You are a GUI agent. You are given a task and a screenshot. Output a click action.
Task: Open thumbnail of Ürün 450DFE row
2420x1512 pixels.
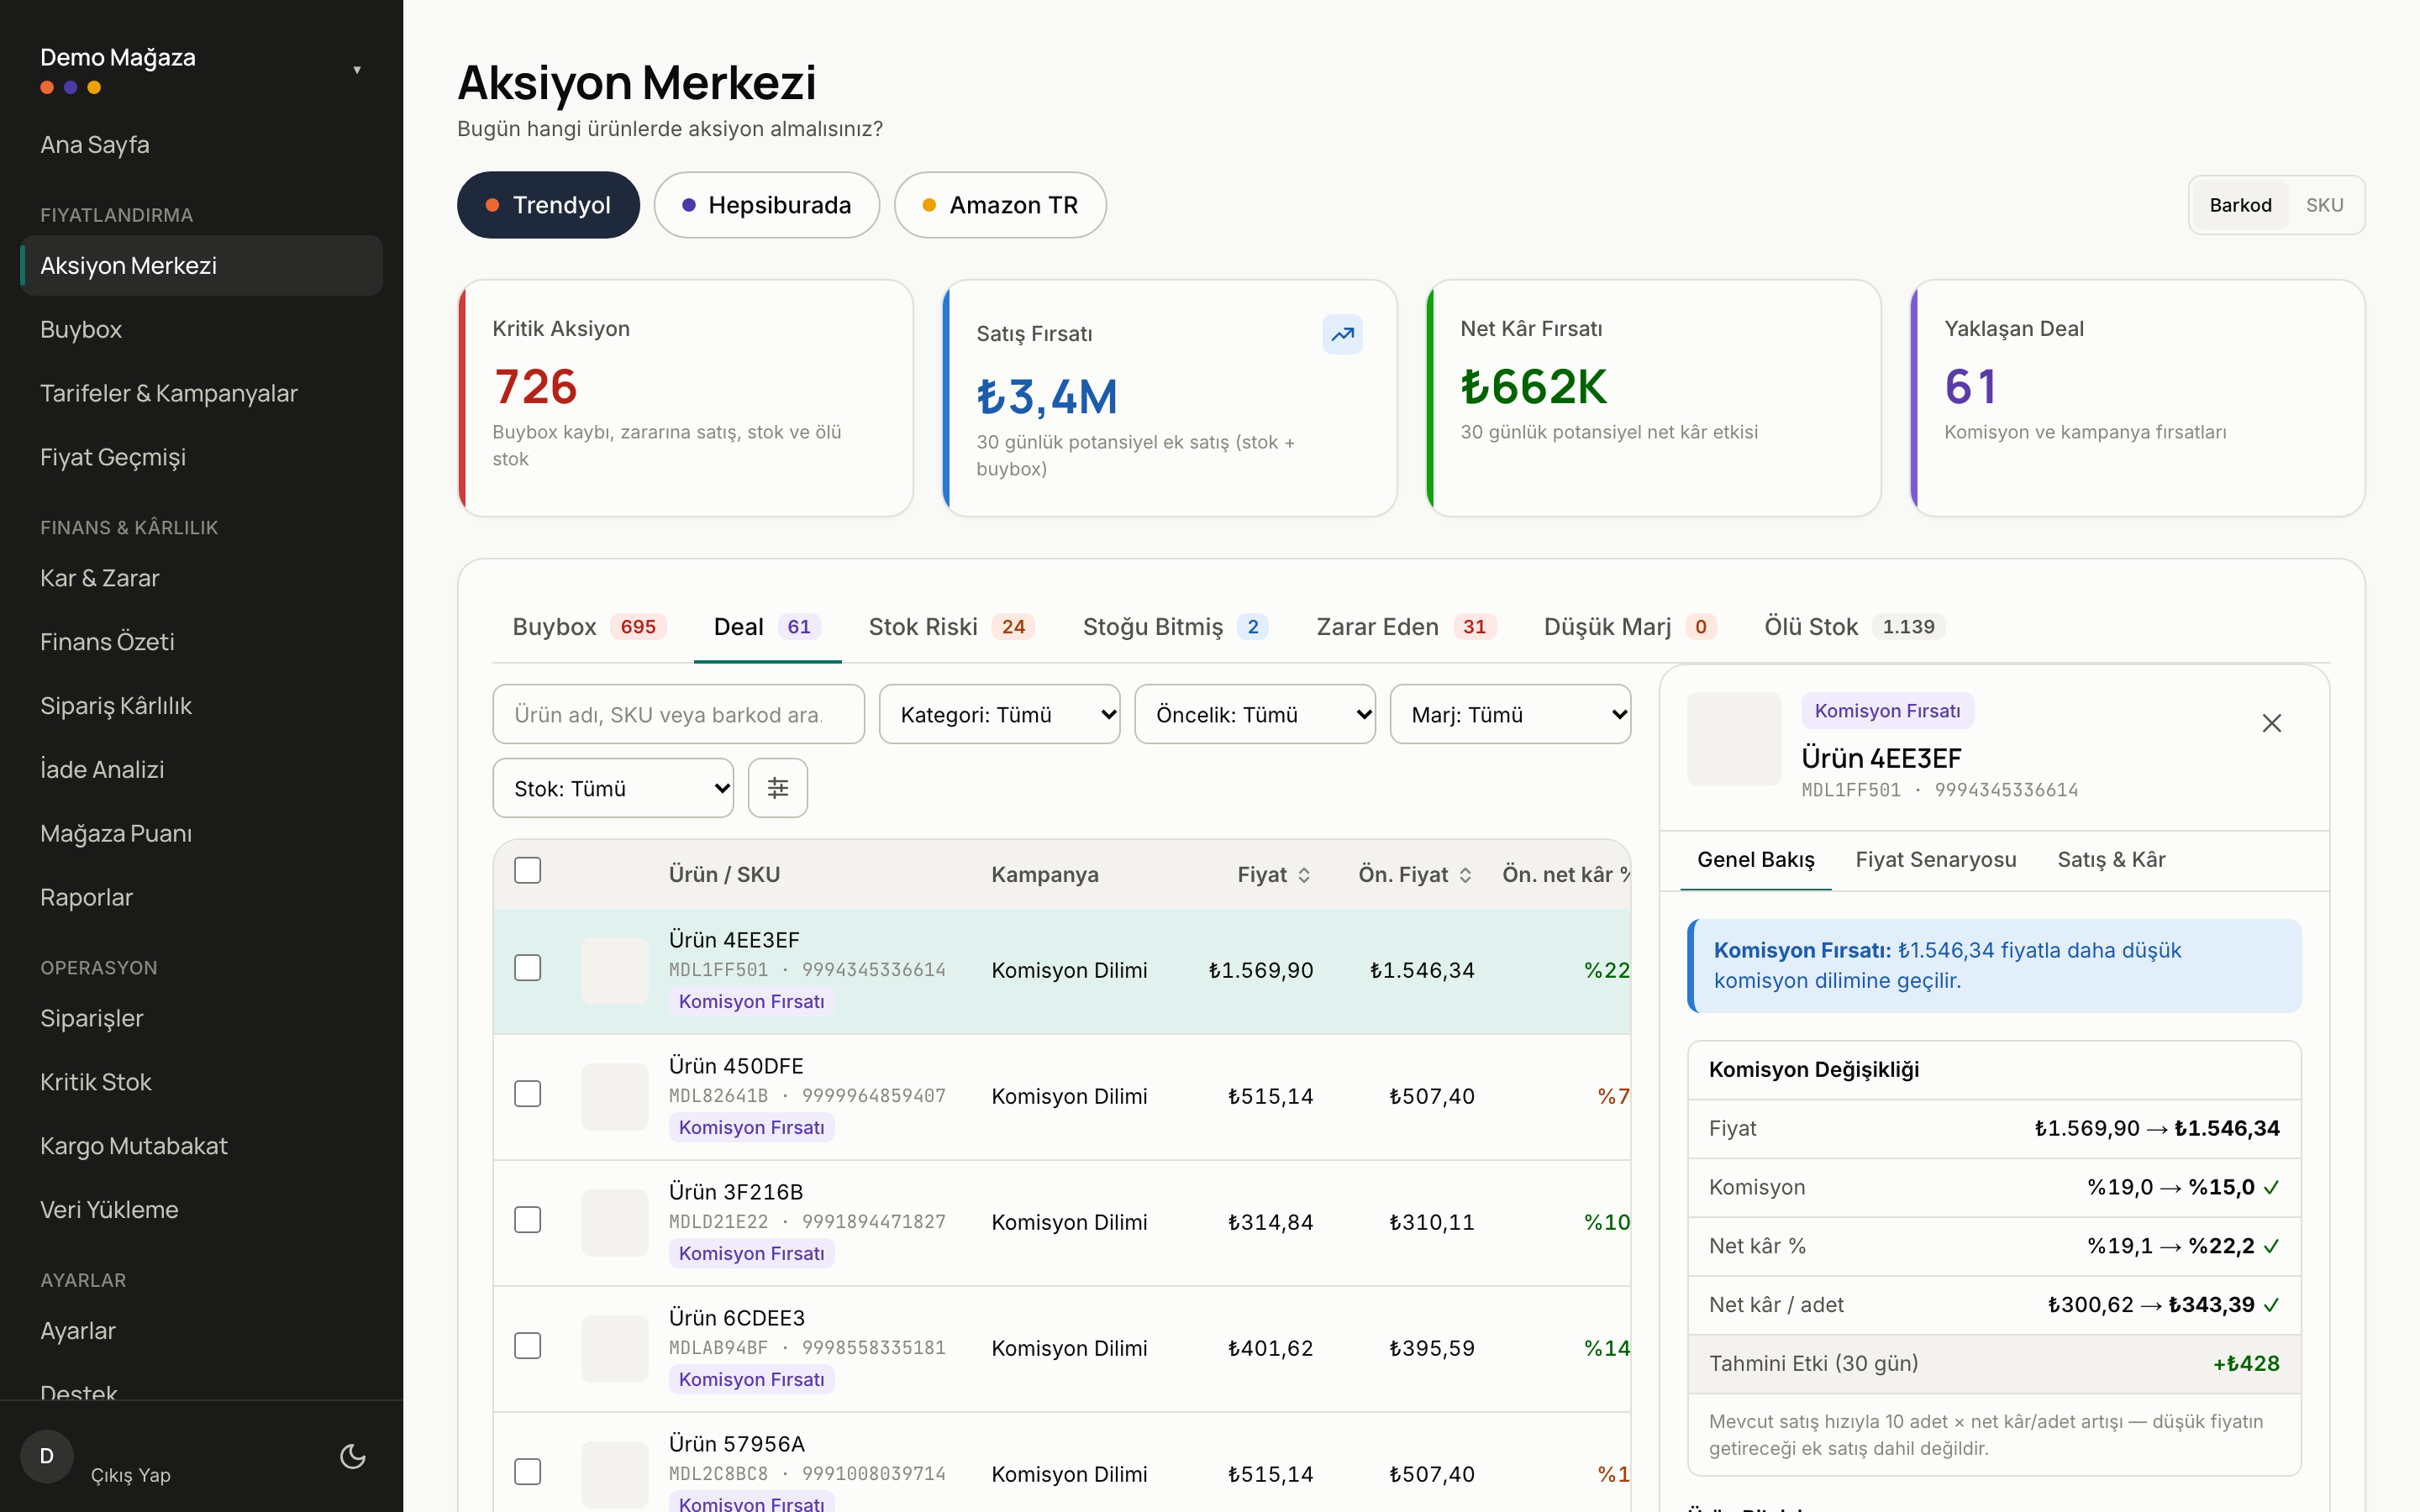615,1096
